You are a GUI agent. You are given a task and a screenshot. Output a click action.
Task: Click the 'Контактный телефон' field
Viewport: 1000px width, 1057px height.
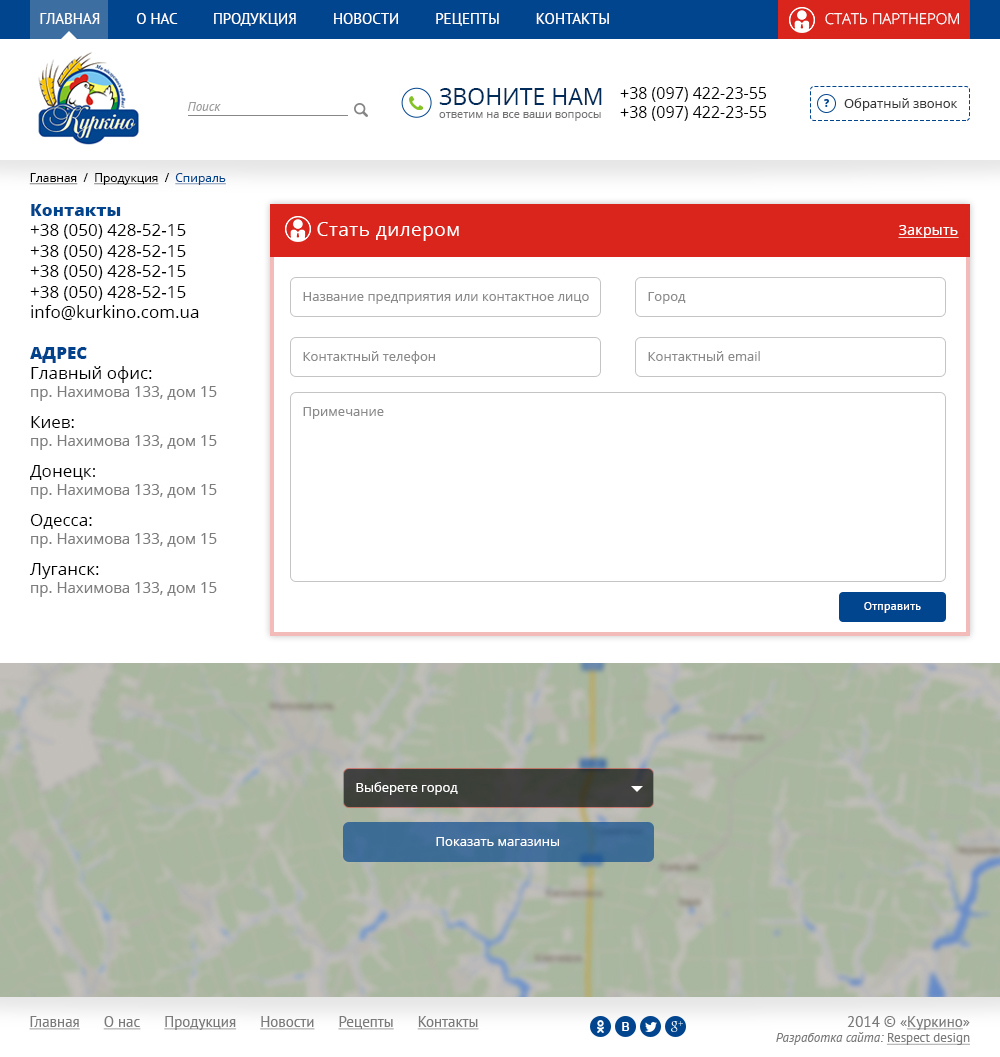click(445, 357)
